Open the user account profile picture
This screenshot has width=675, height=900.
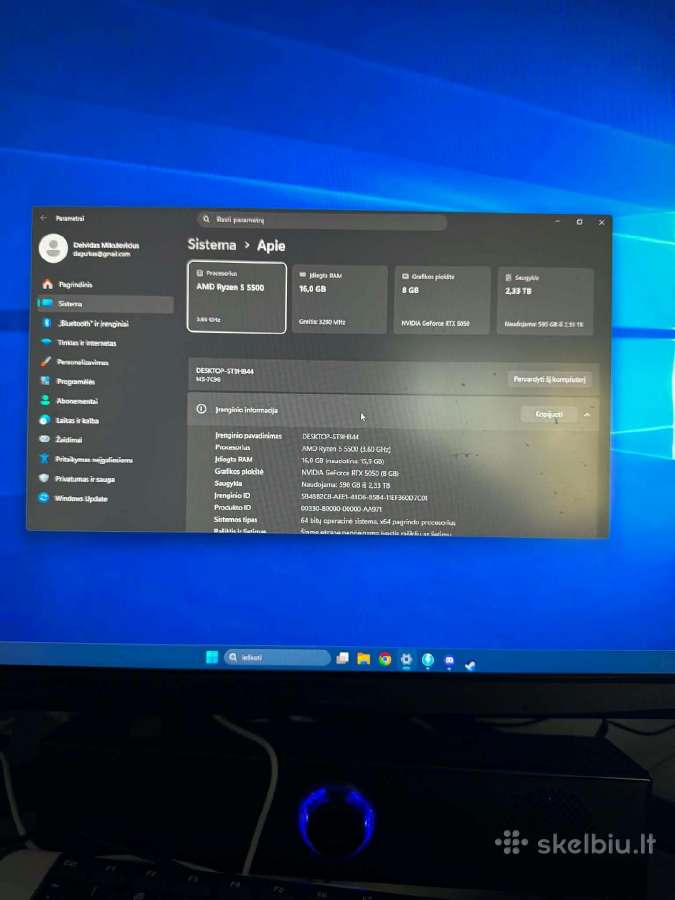point(53,249)
